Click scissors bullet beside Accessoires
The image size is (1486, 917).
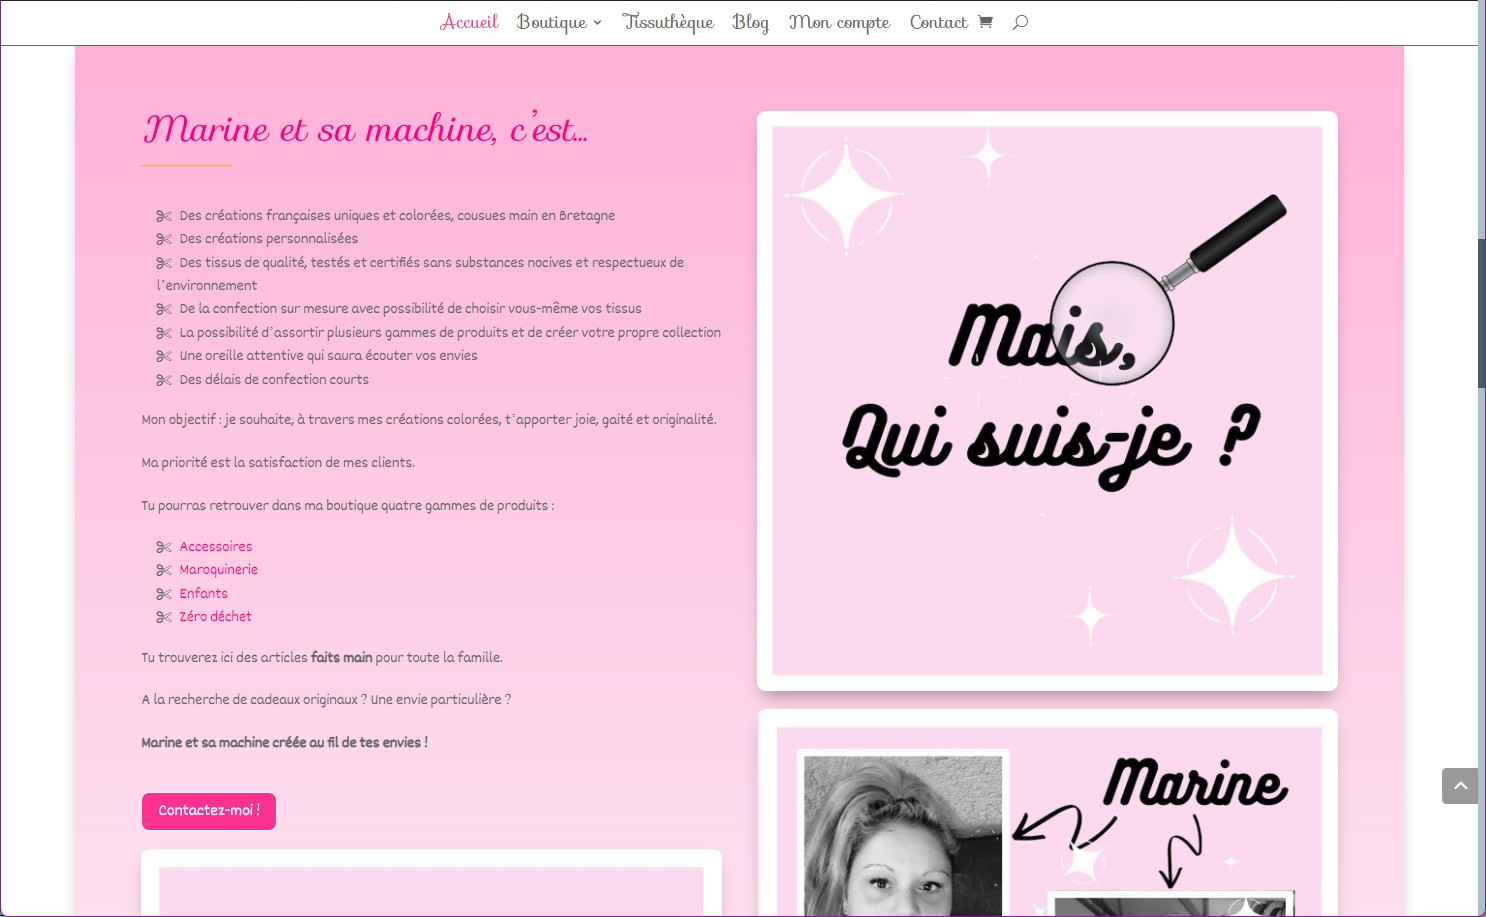tap(164, 547)
